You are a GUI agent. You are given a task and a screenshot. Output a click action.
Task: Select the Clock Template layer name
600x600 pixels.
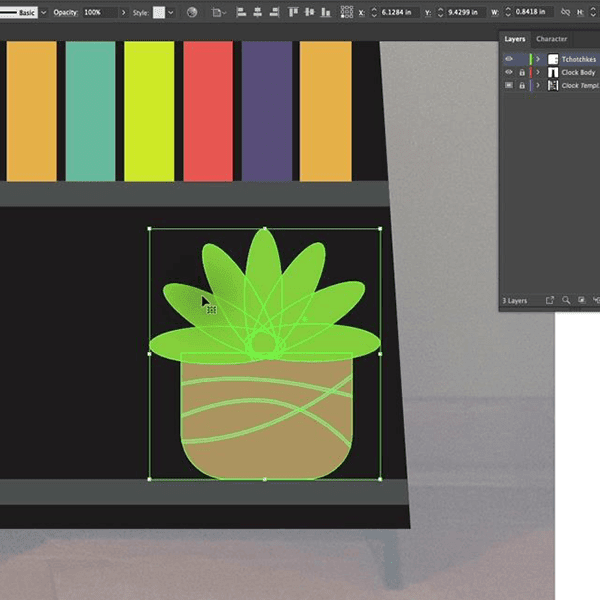(578, 86)
